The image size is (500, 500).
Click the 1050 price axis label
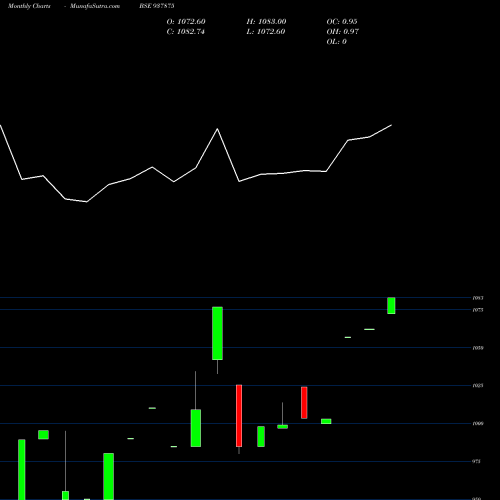point(478,348)
